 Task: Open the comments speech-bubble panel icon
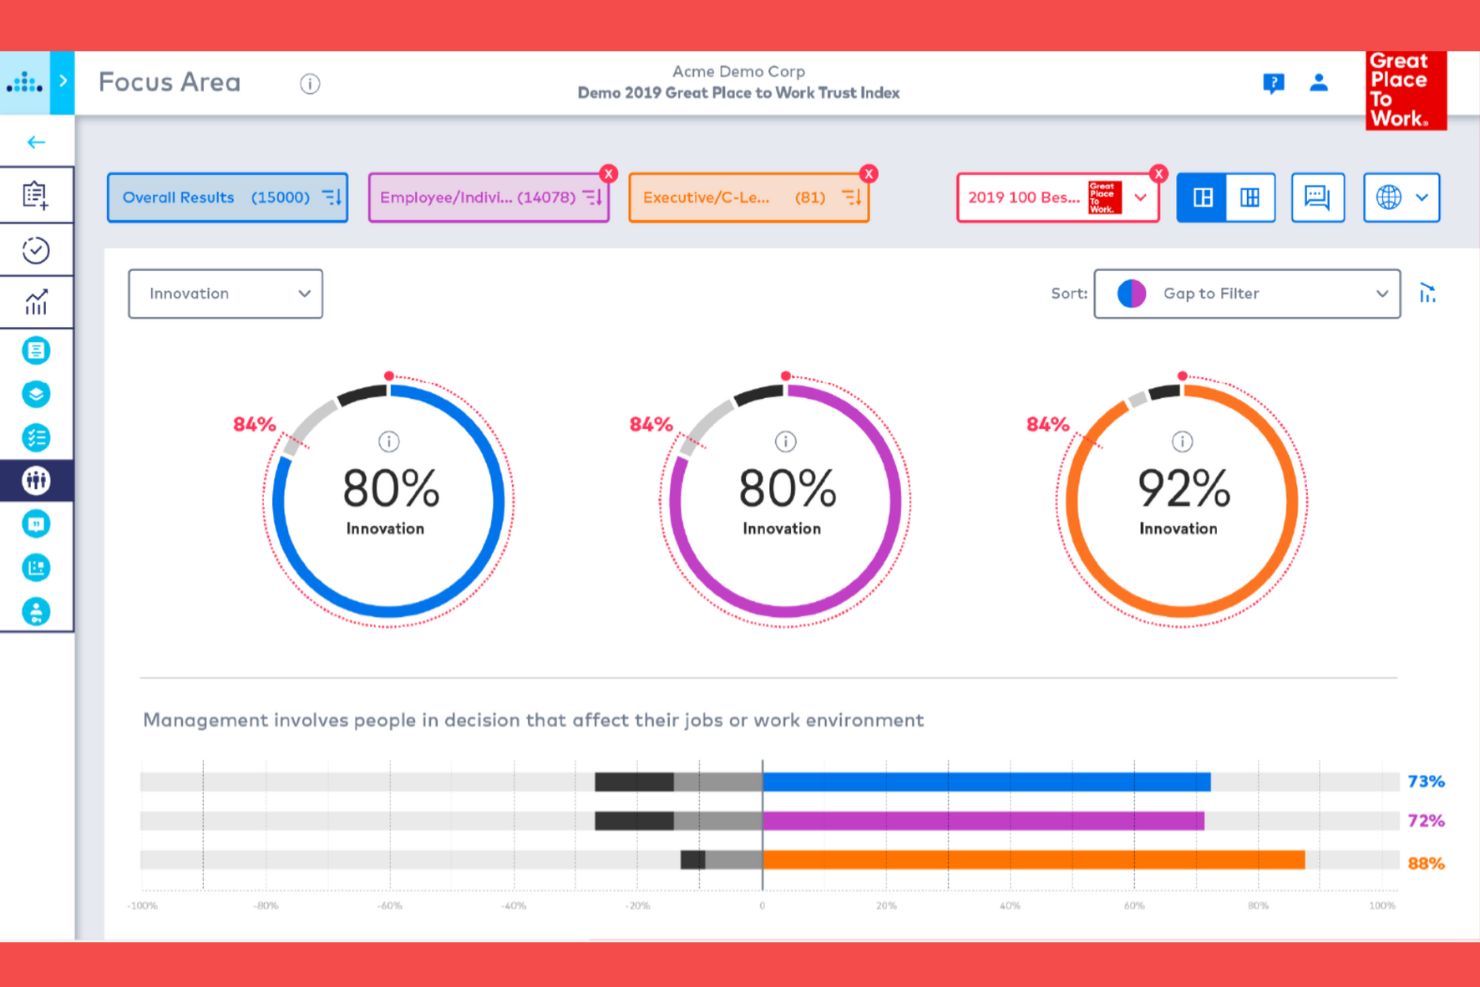click(x=1318, y=197)
